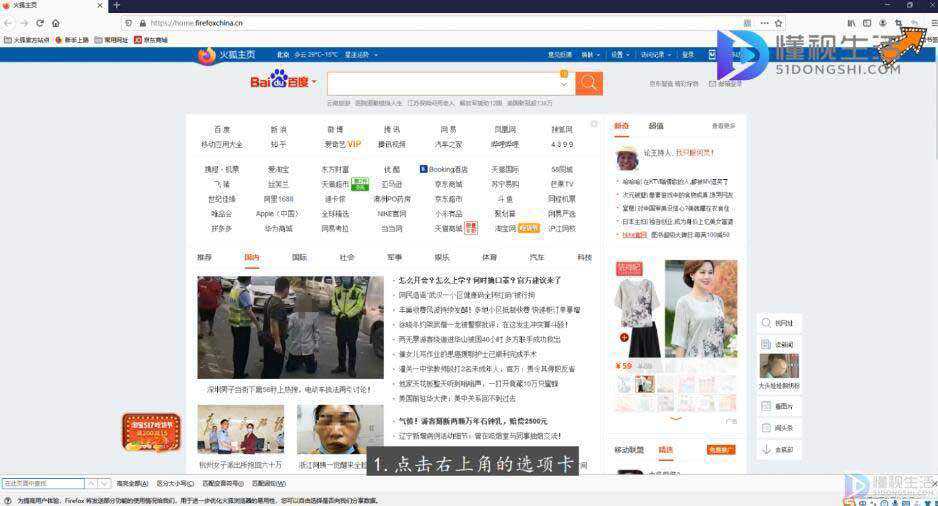Viewport: 938px width, 506px height.
Task: Open 火狐官方站点 bookmark folder
Action: [x=27, y=40]
